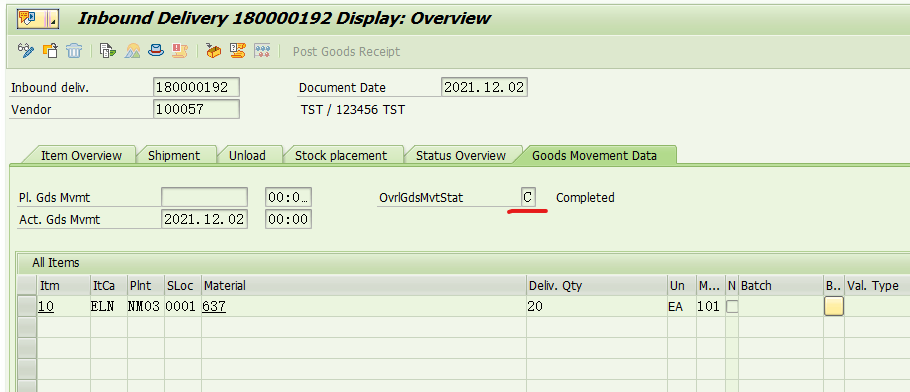This screenshot has width=910, height=392.
Task: Click the serial numbers abacus icon
Action: click(262, 51)
